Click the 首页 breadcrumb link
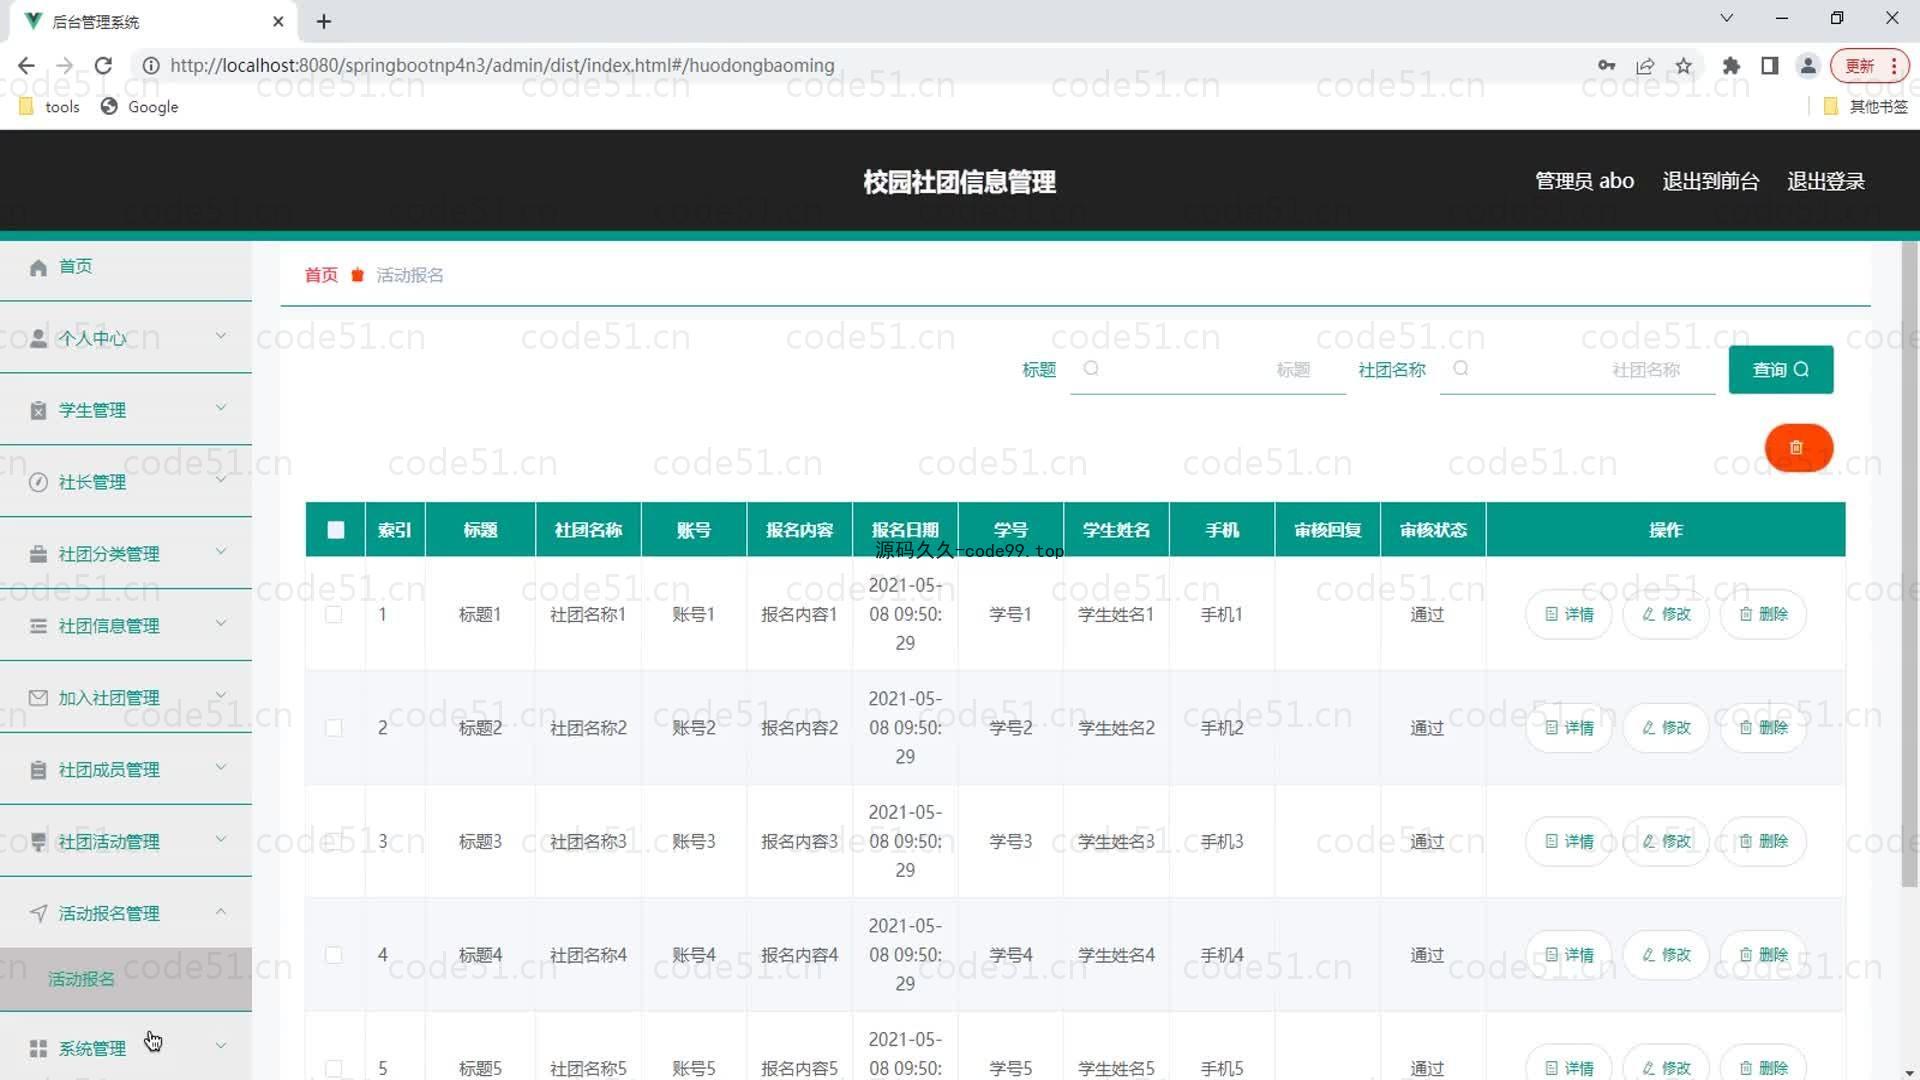Screen dimensions: 1920x1080 pos(321,275)
